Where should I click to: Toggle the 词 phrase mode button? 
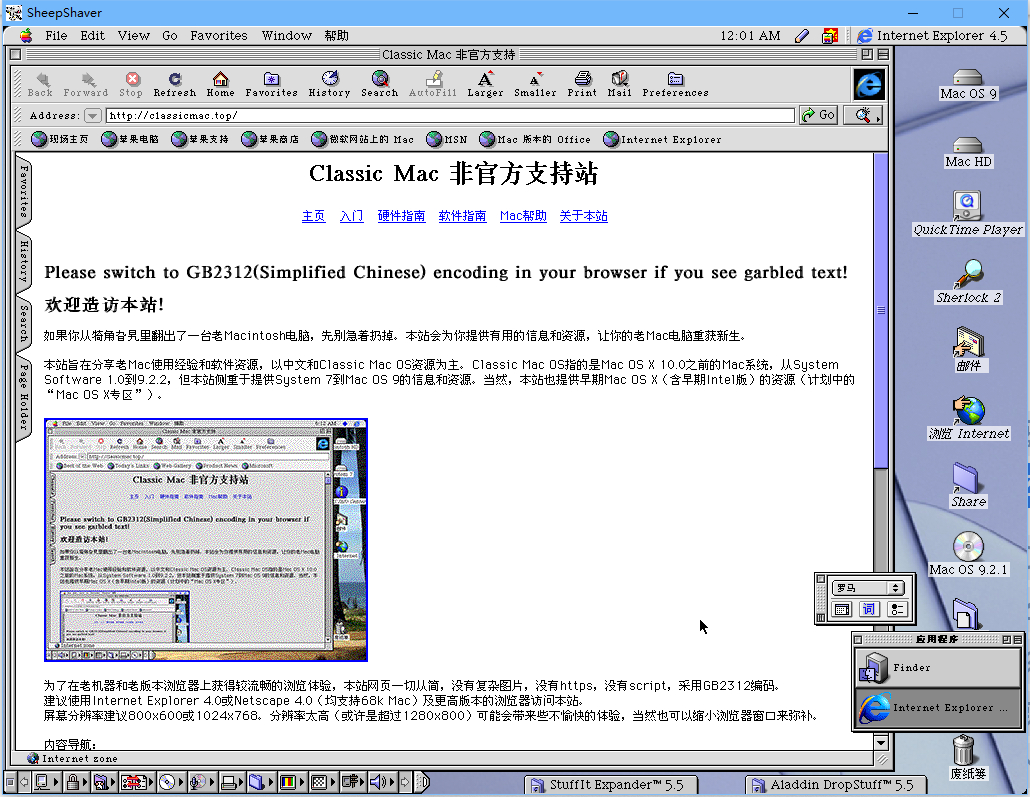click(x=868, y=609)
